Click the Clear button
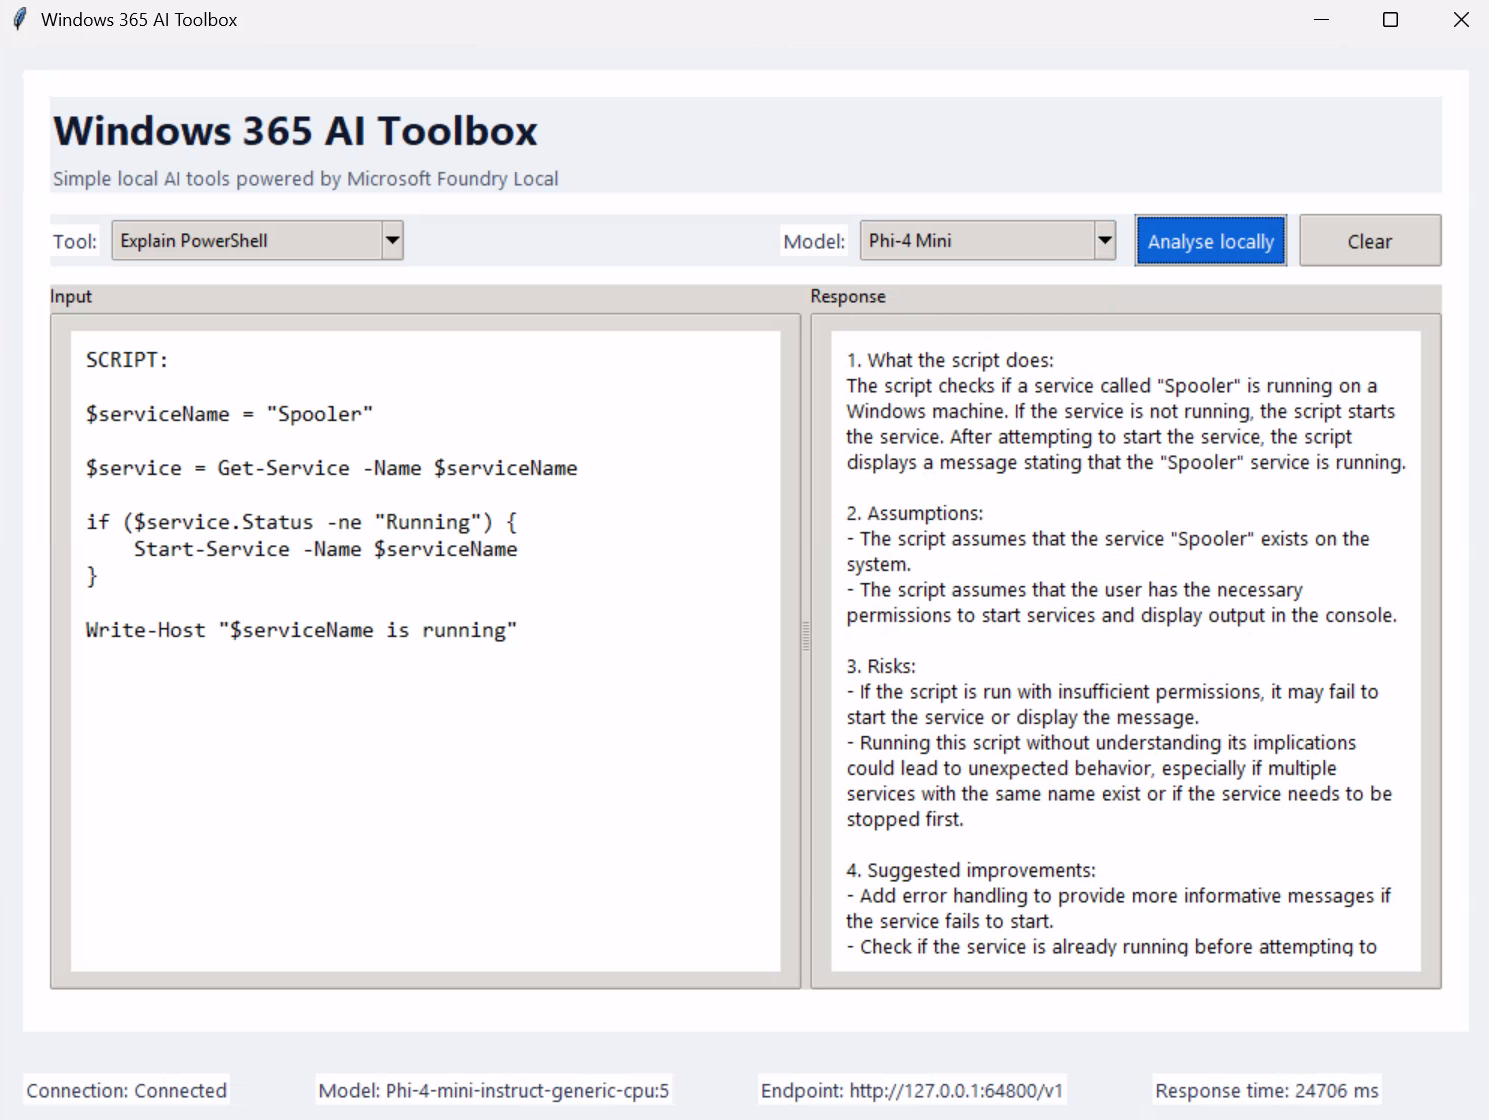The width and height of the screenshot is (1489, 1120). pyautogui.click(x=1370, y=241)
